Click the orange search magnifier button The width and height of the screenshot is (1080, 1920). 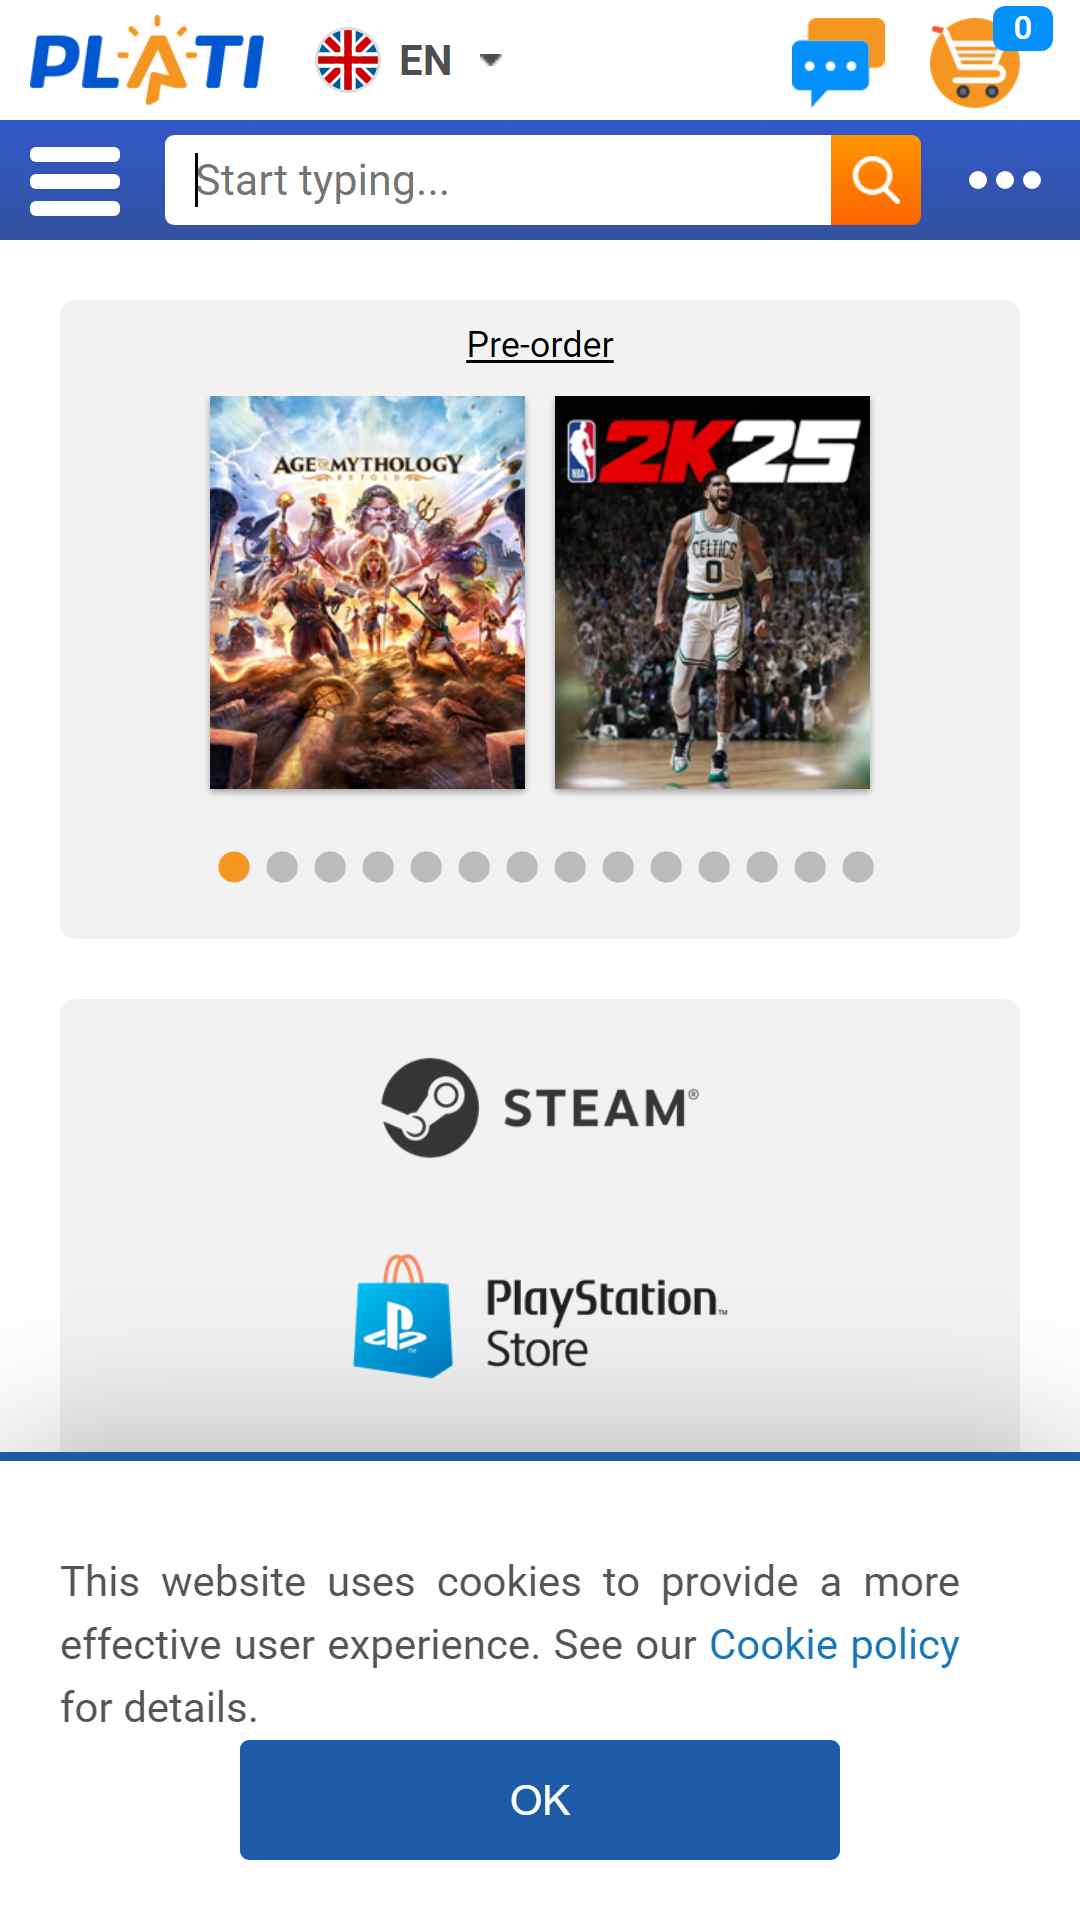[876, 180]
